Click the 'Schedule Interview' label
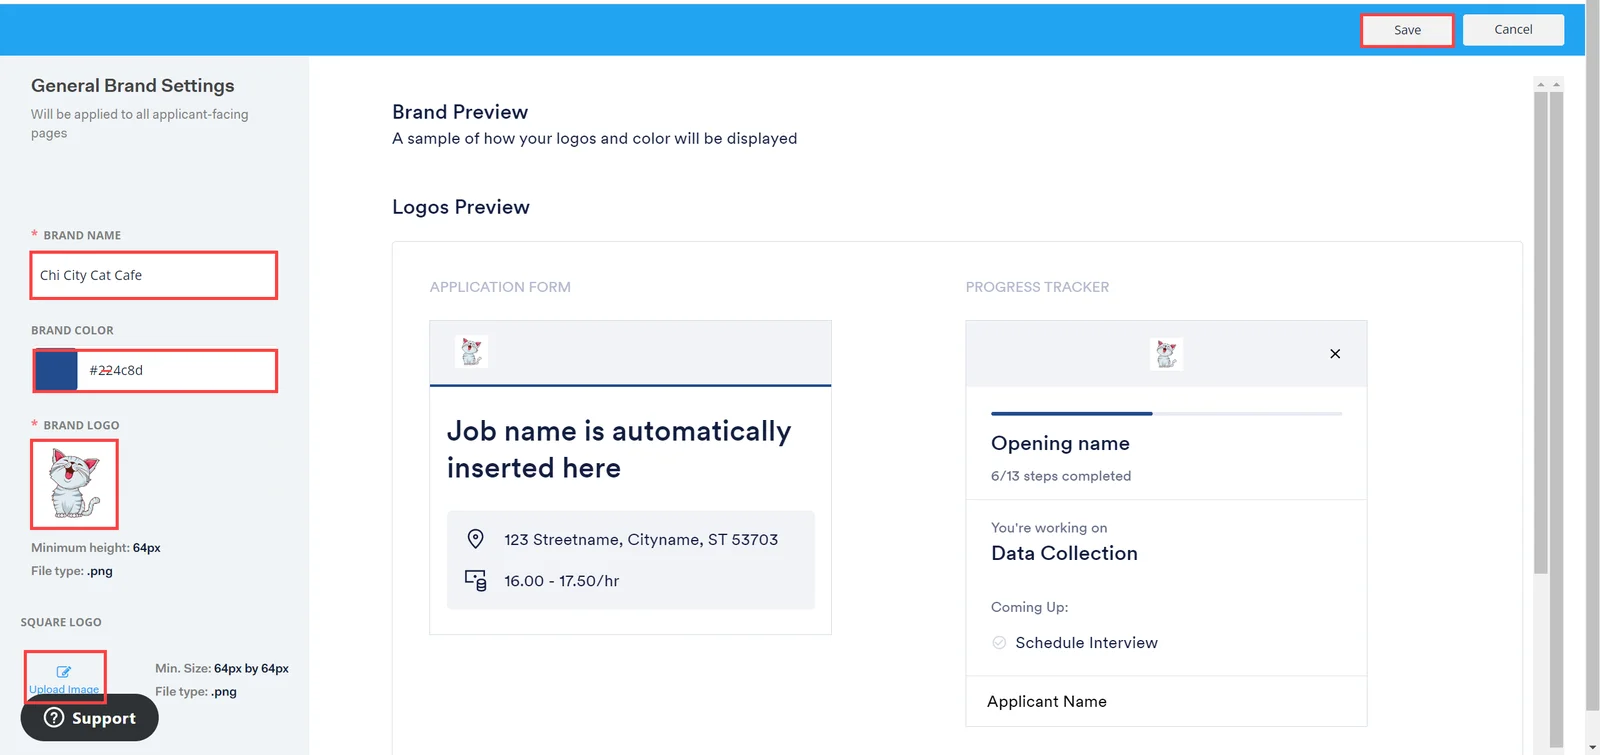Screen dimensions: 1600x755 (1086, 643)
